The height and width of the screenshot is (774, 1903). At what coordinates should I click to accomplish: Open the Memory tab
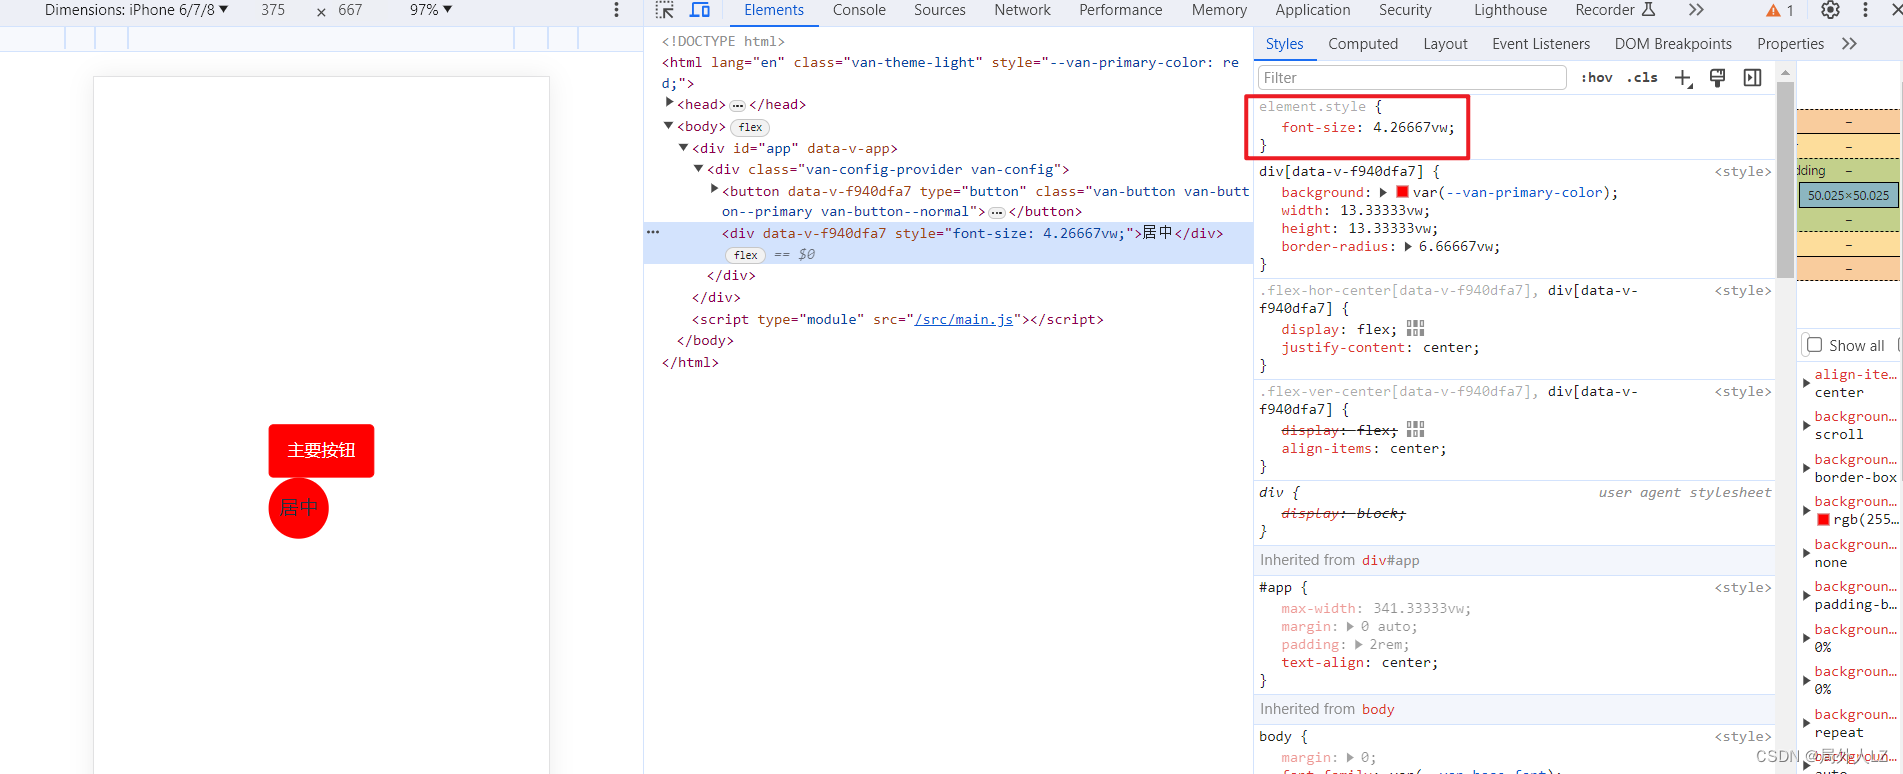[x=1219, y=10]
